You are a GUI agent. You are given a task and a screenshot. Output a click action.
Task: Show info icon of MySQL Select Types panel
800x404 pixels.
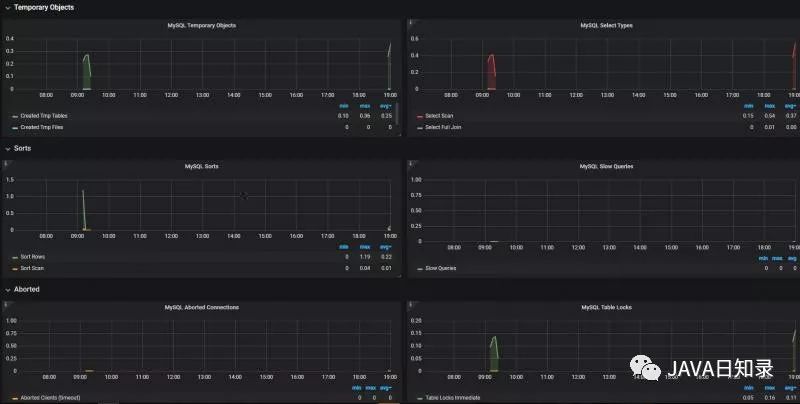pyautogui.click(x=411, y=22)
